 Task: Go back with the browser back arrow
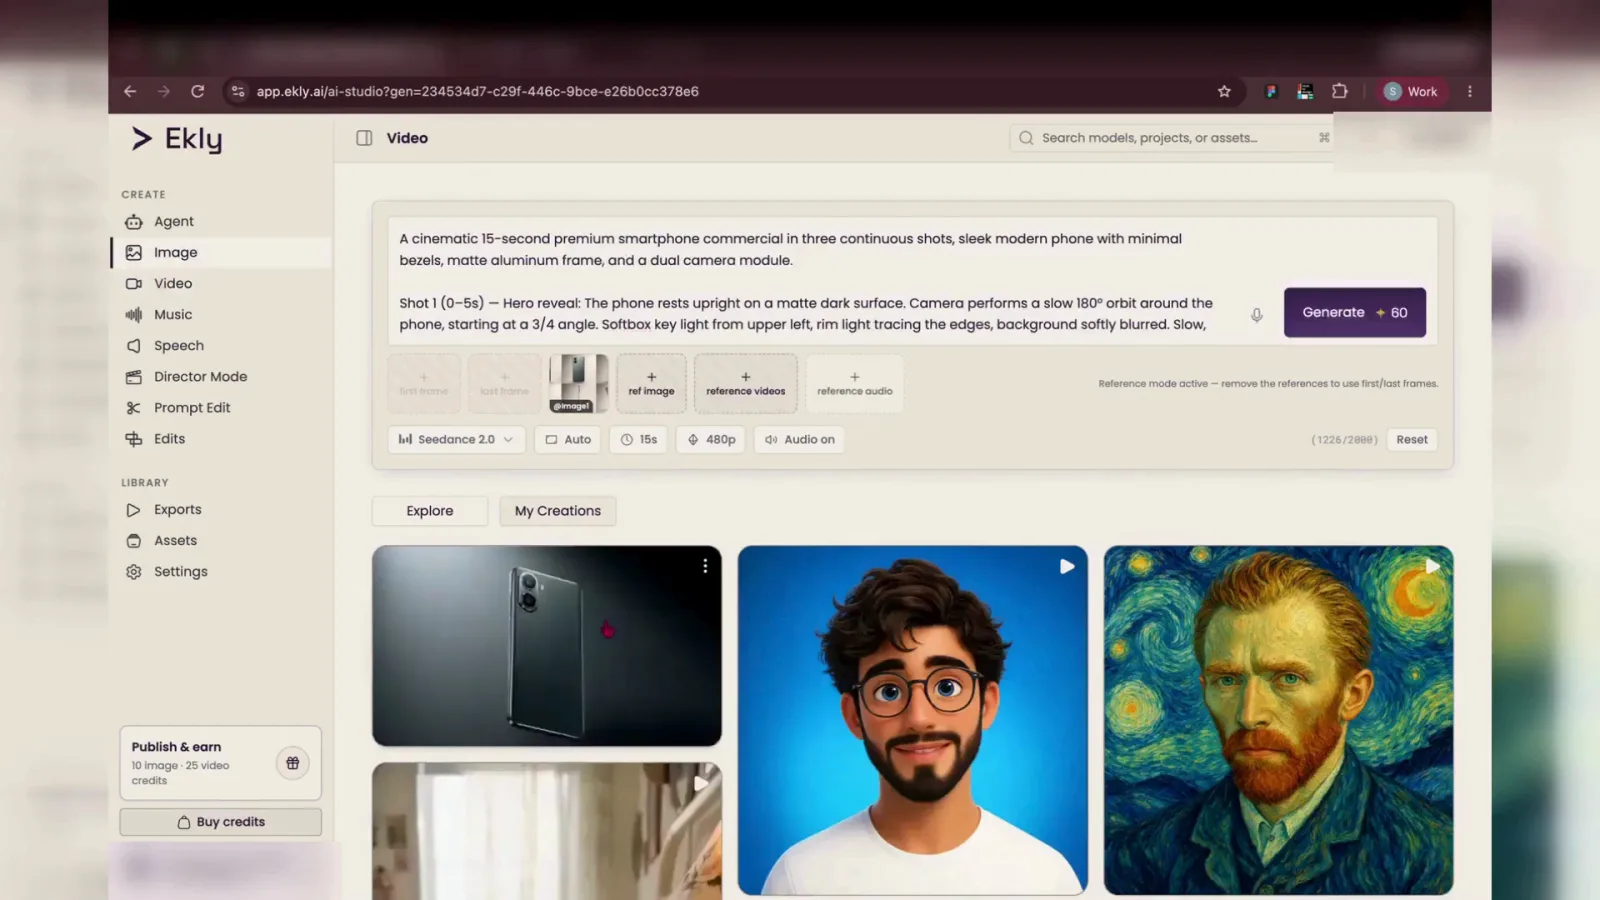pyautogui.click(x=130, y=91)
